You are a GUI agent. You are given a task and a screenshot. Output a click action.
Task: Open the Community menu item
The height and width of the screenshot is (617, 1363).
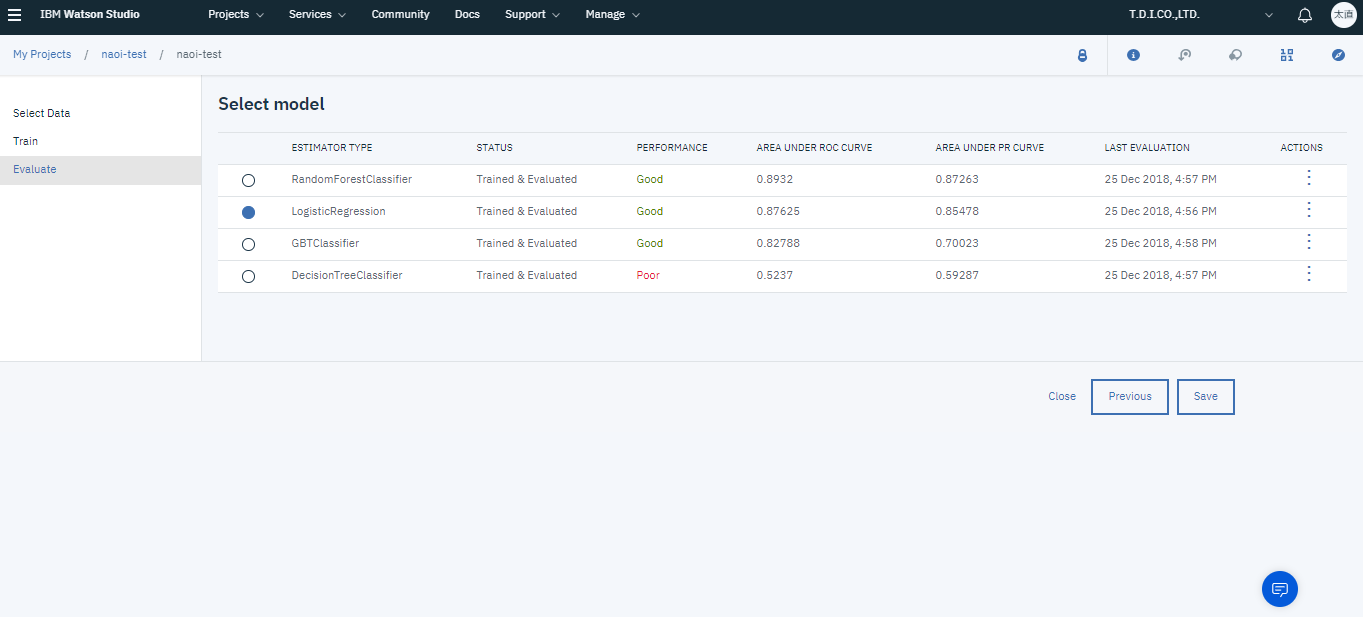pos(400,15)
